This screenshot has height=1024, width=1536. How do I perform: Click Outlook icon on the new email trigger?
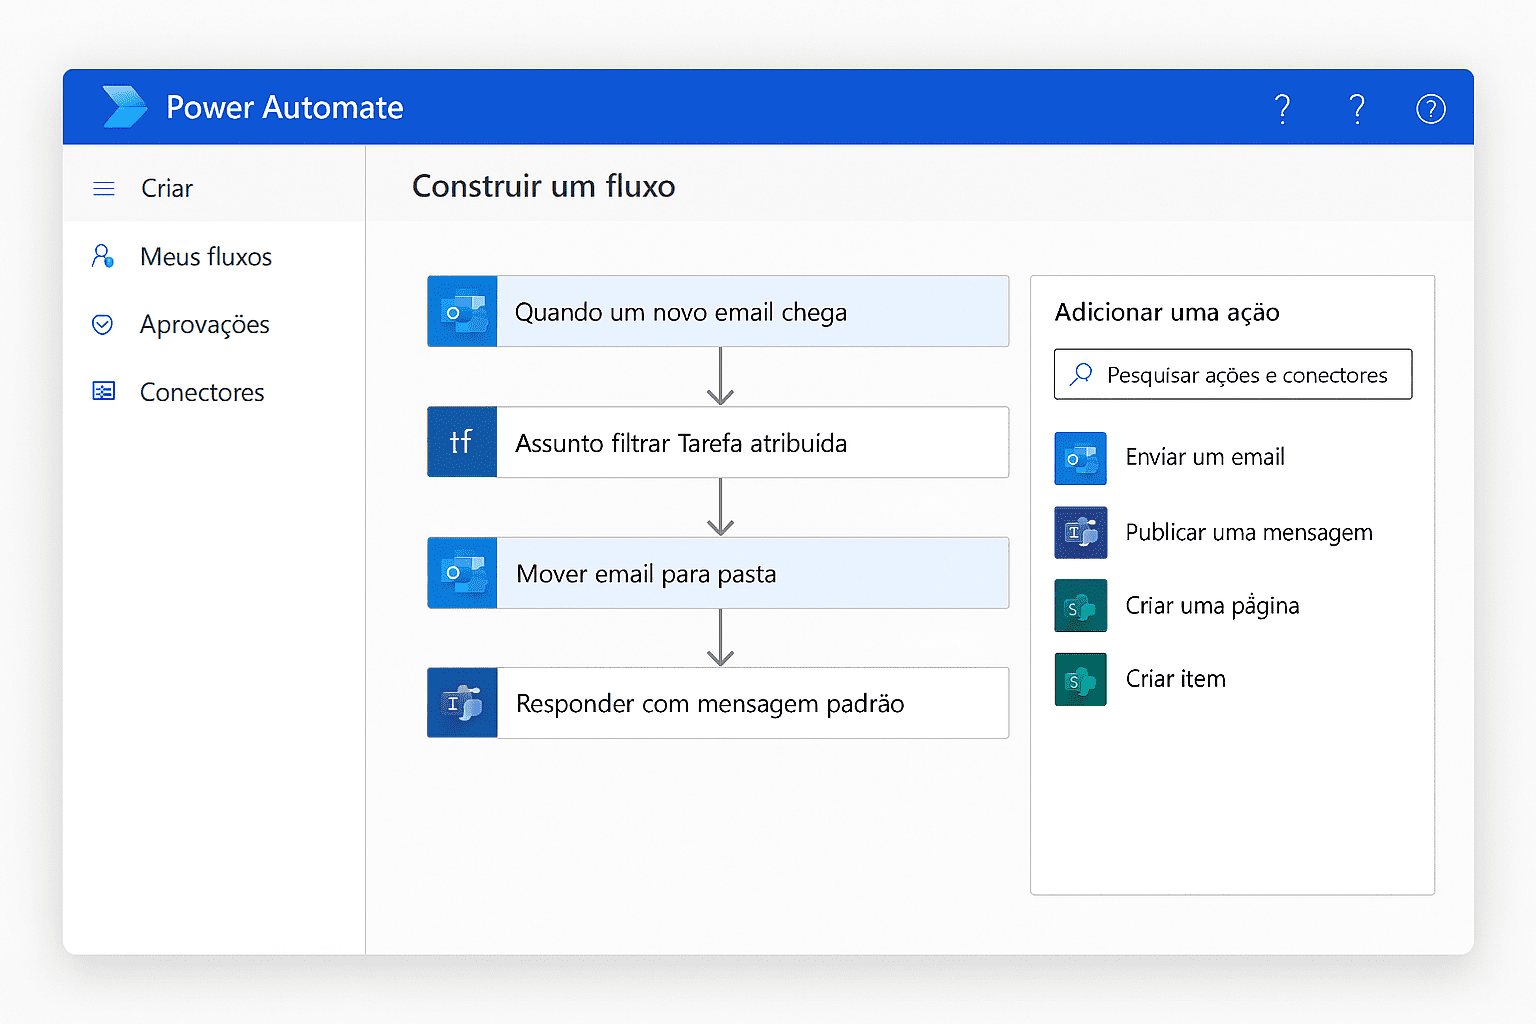(x=462, y=312)
